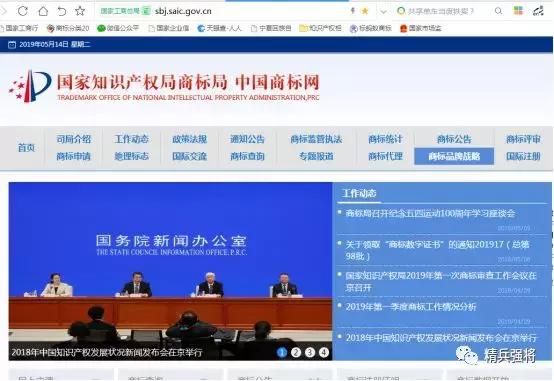The width and height of the screenshot is (554, 381).
Task: Open the 专题报道 navigation item
Action: (316, 156)
